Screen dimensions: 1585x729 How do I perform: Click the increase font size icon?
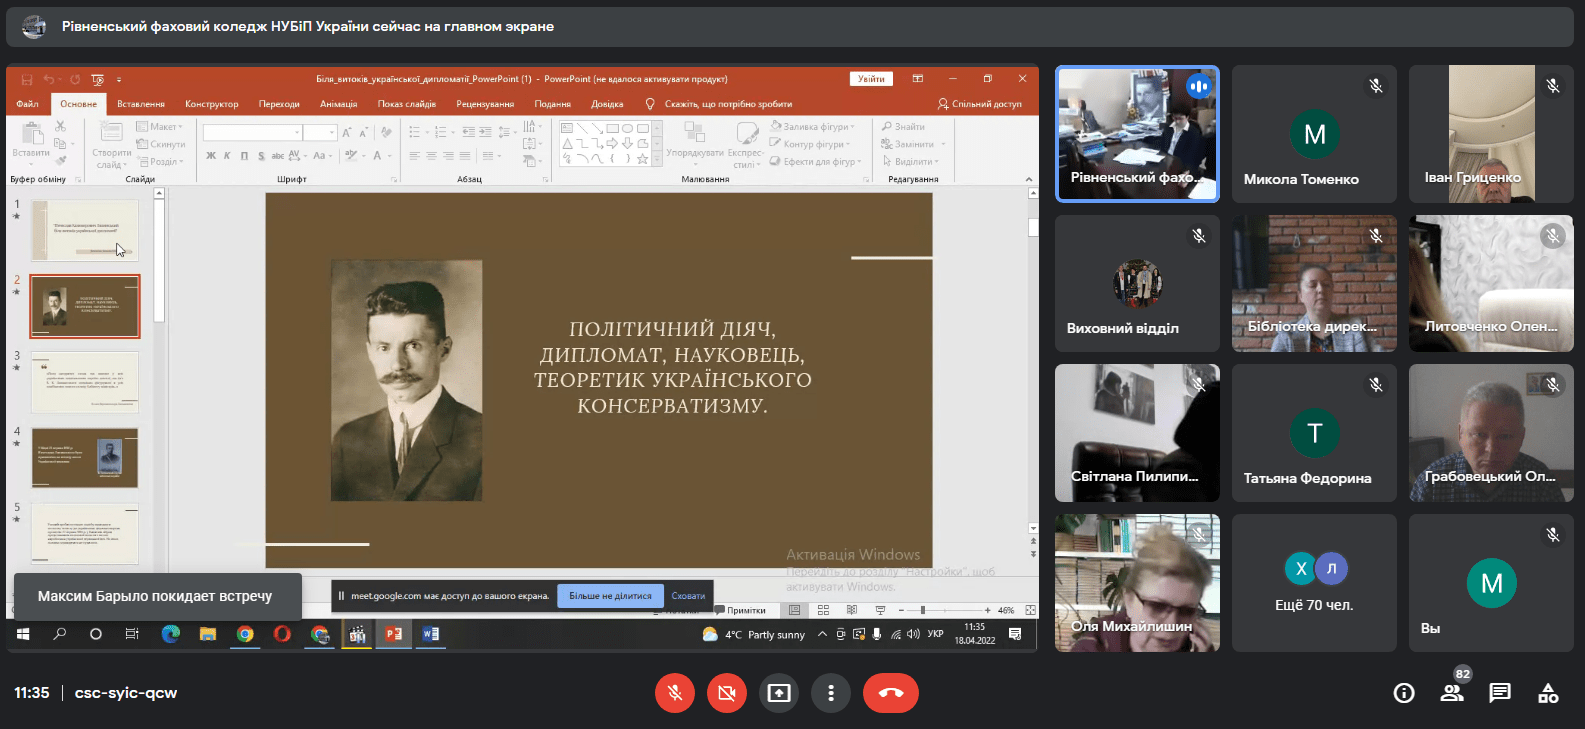click(x=347, y=132)
